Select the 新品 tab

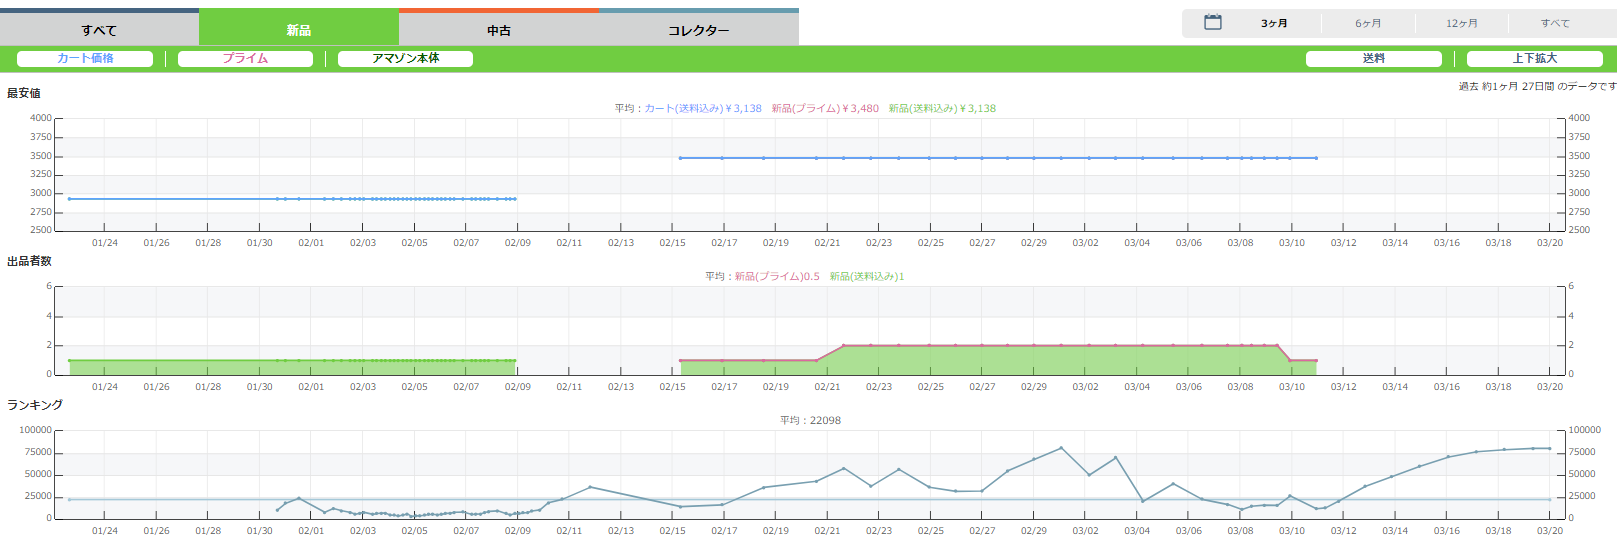299,30
